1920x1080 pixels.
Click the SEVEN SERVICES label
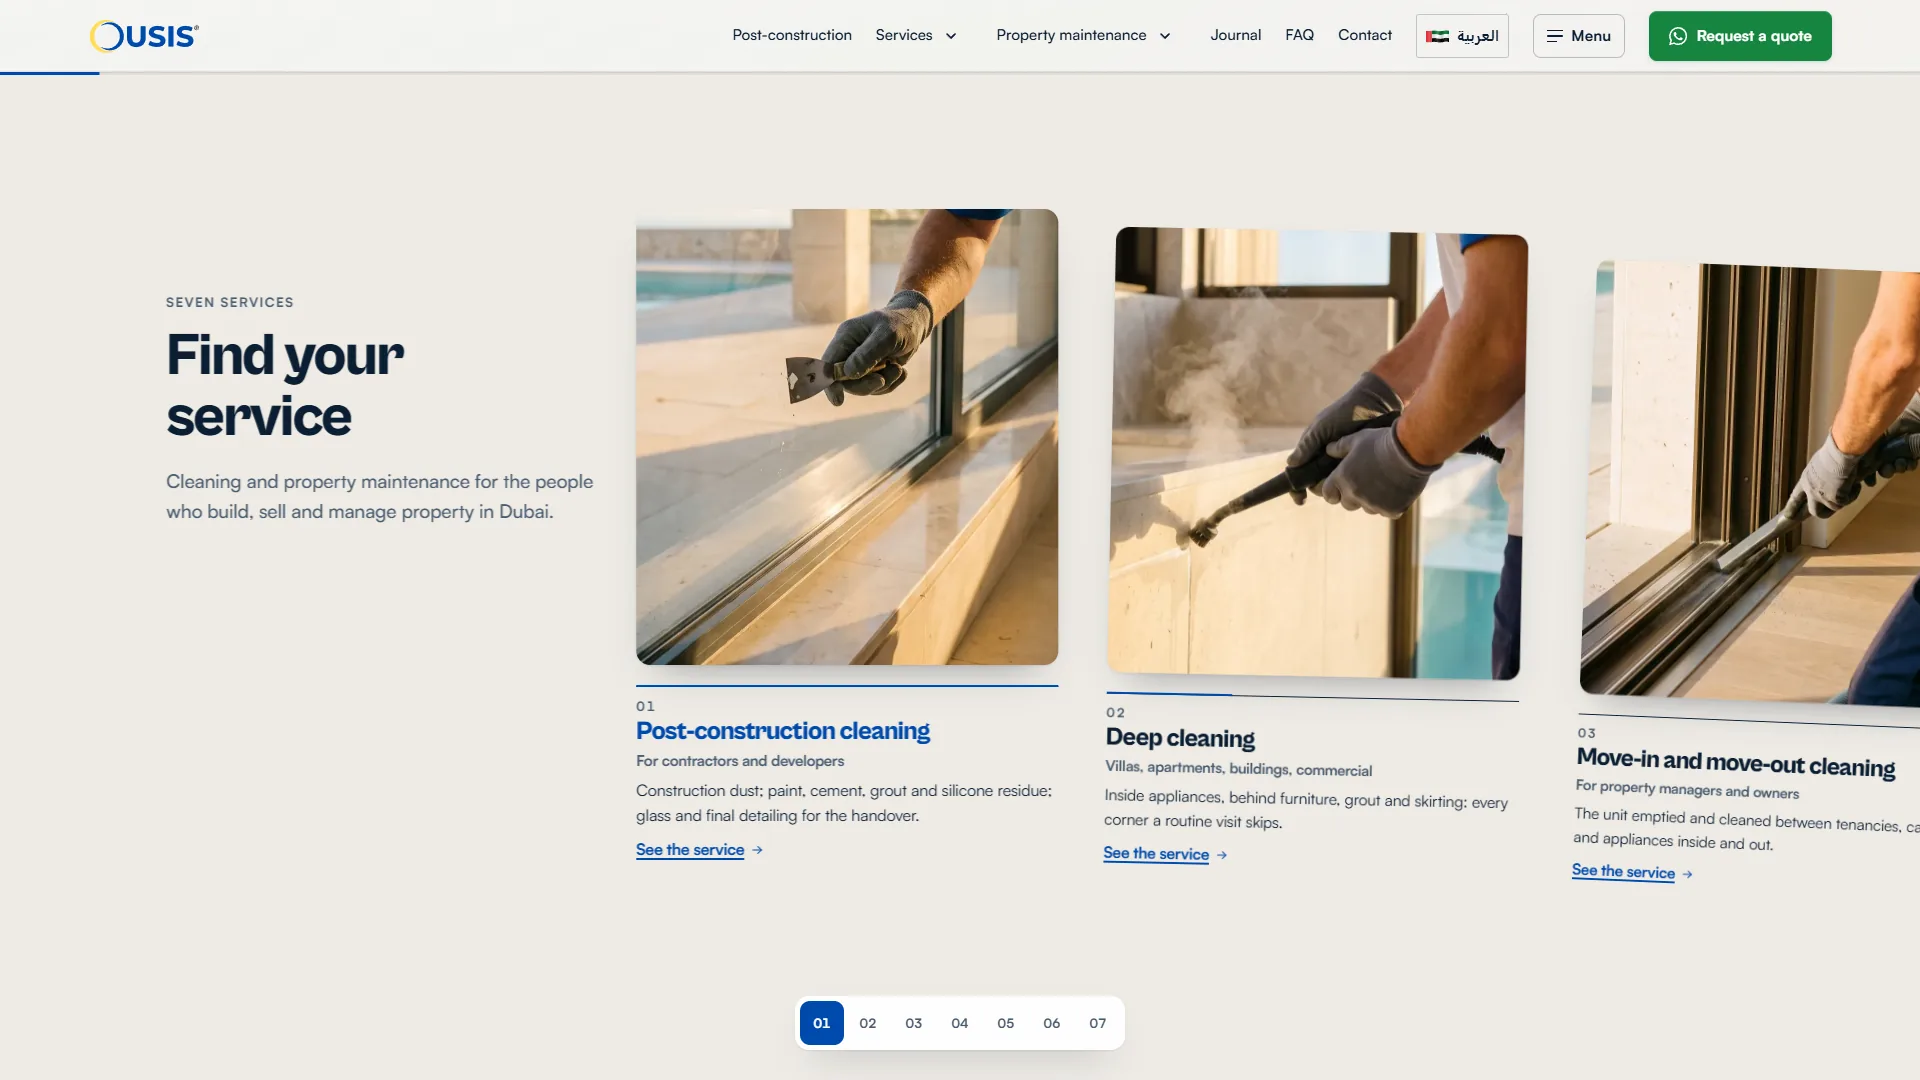pyautogui.click(x=230, y=302)
